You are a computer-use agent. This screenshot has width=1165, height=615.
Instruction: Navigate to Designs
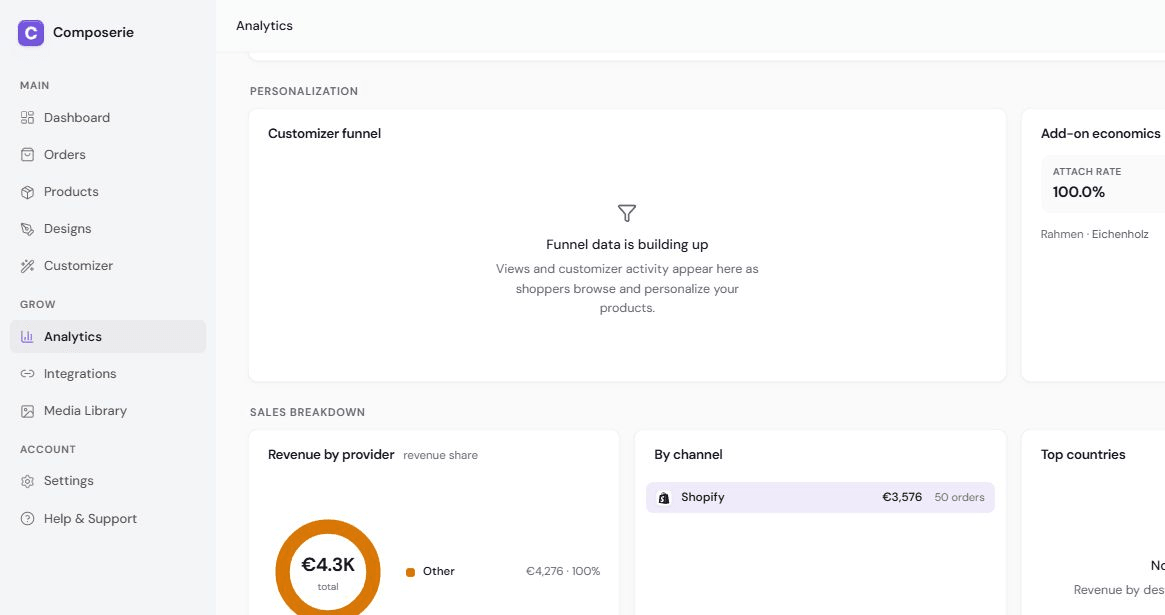[x=108, y=229]
